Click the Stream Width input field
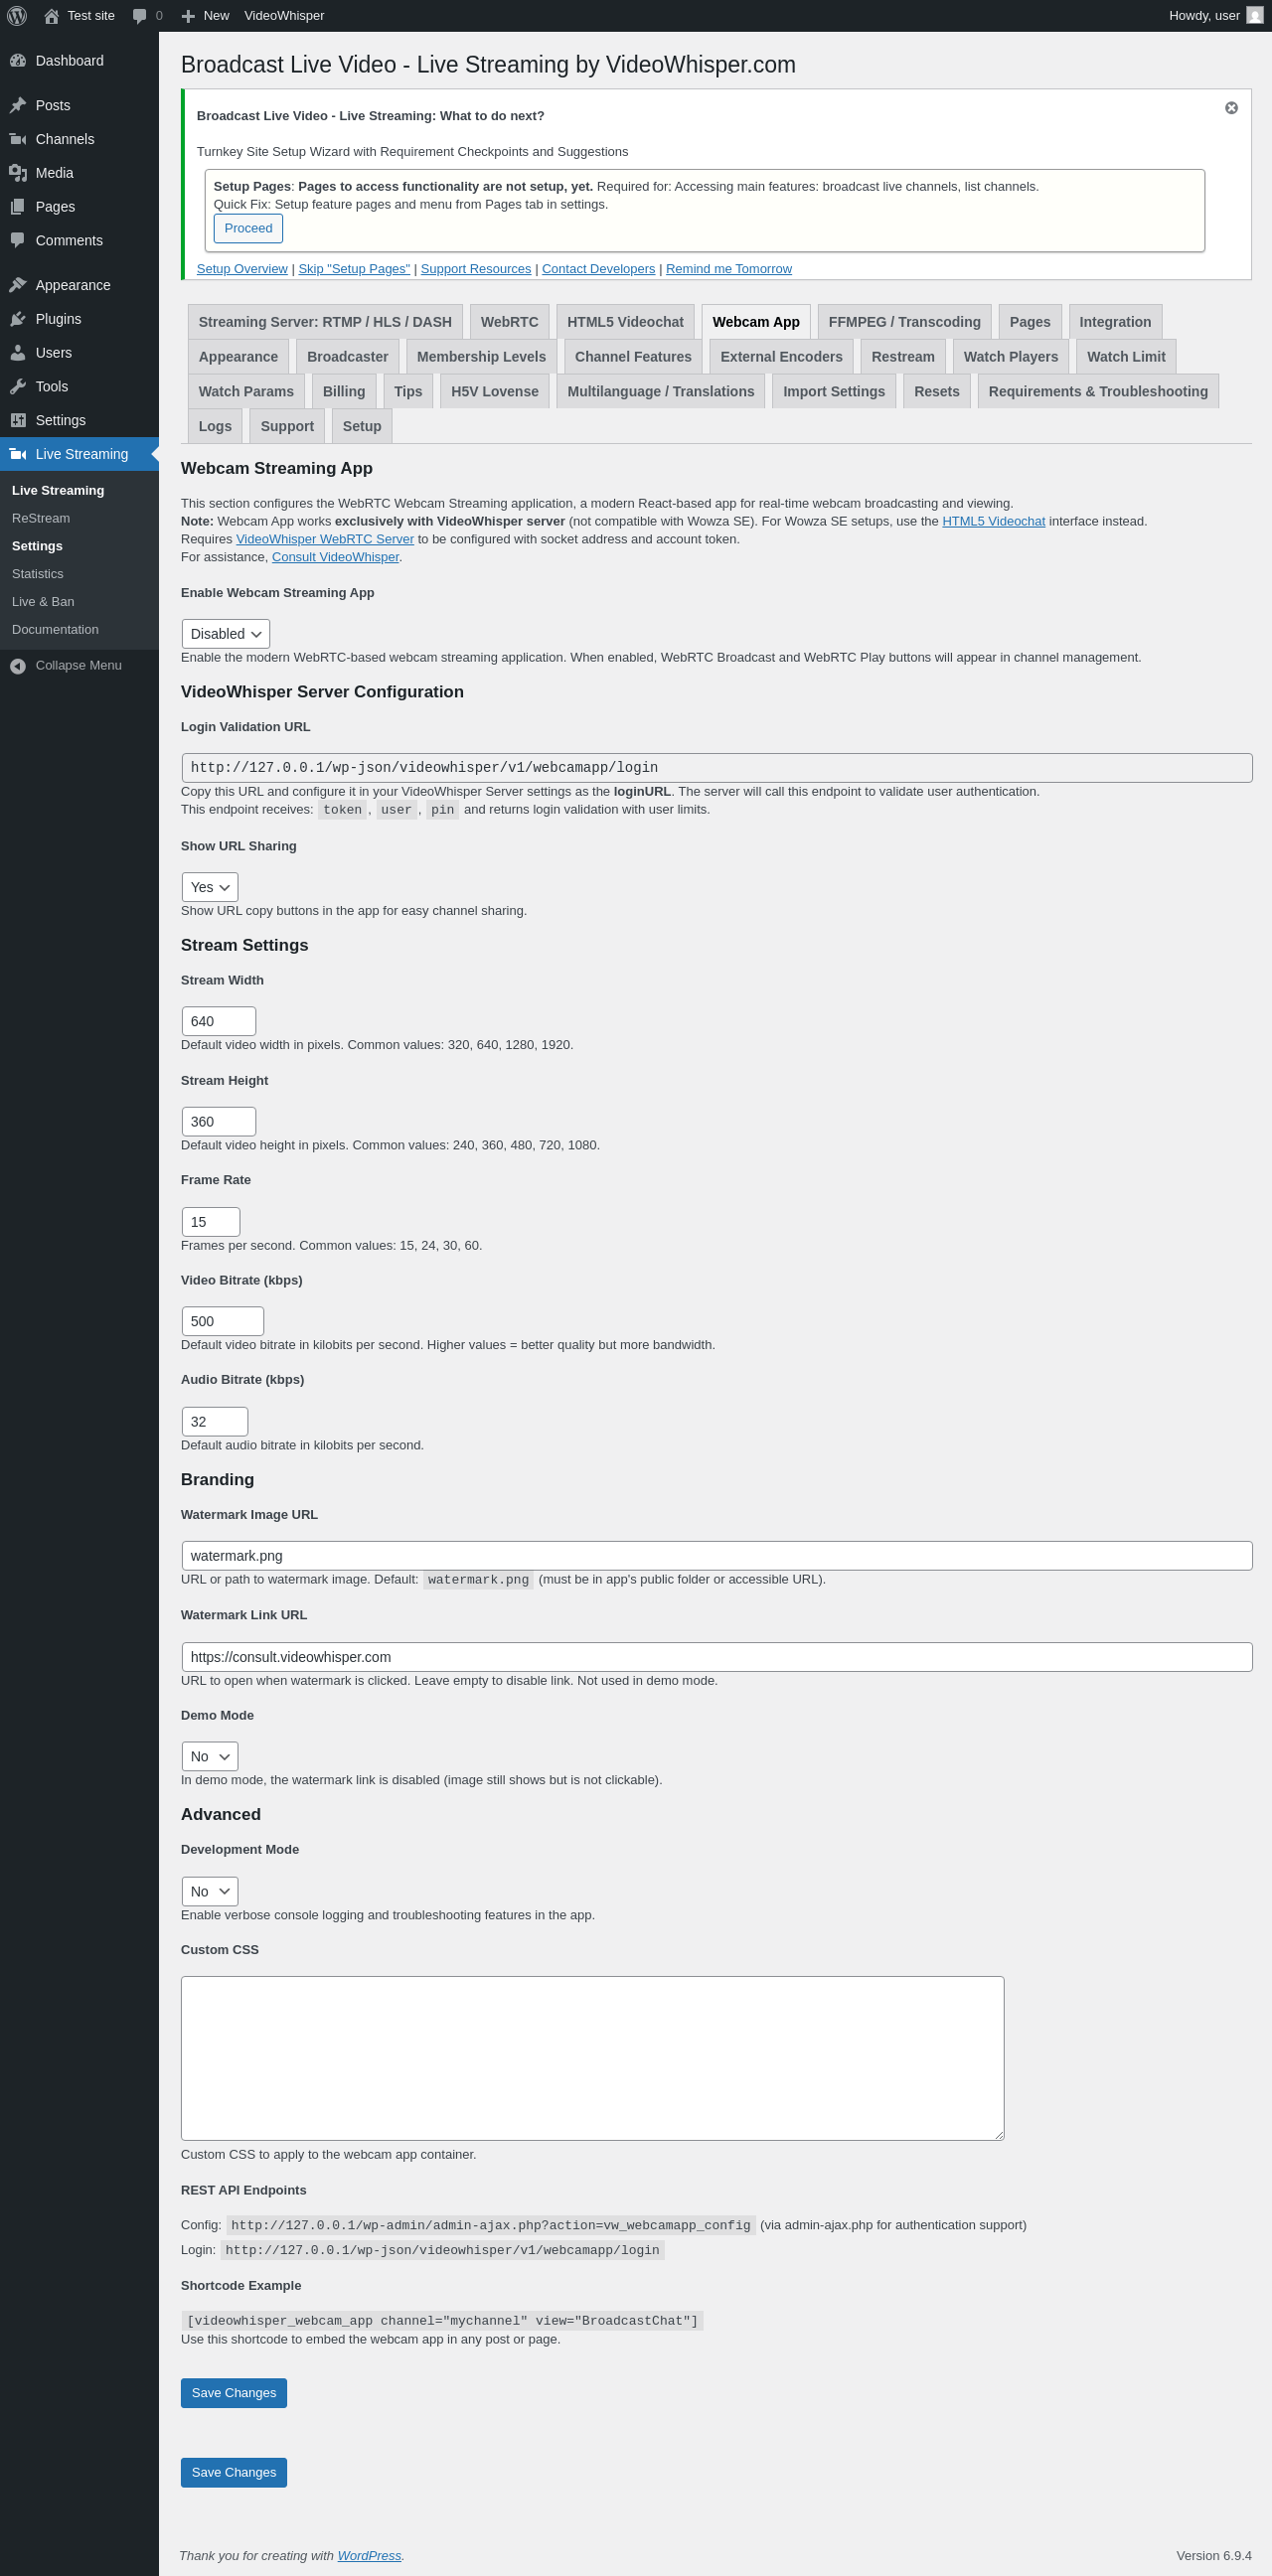Image resolution: width=1272 pixels, height=2576 pixels. click(219, 1021)
